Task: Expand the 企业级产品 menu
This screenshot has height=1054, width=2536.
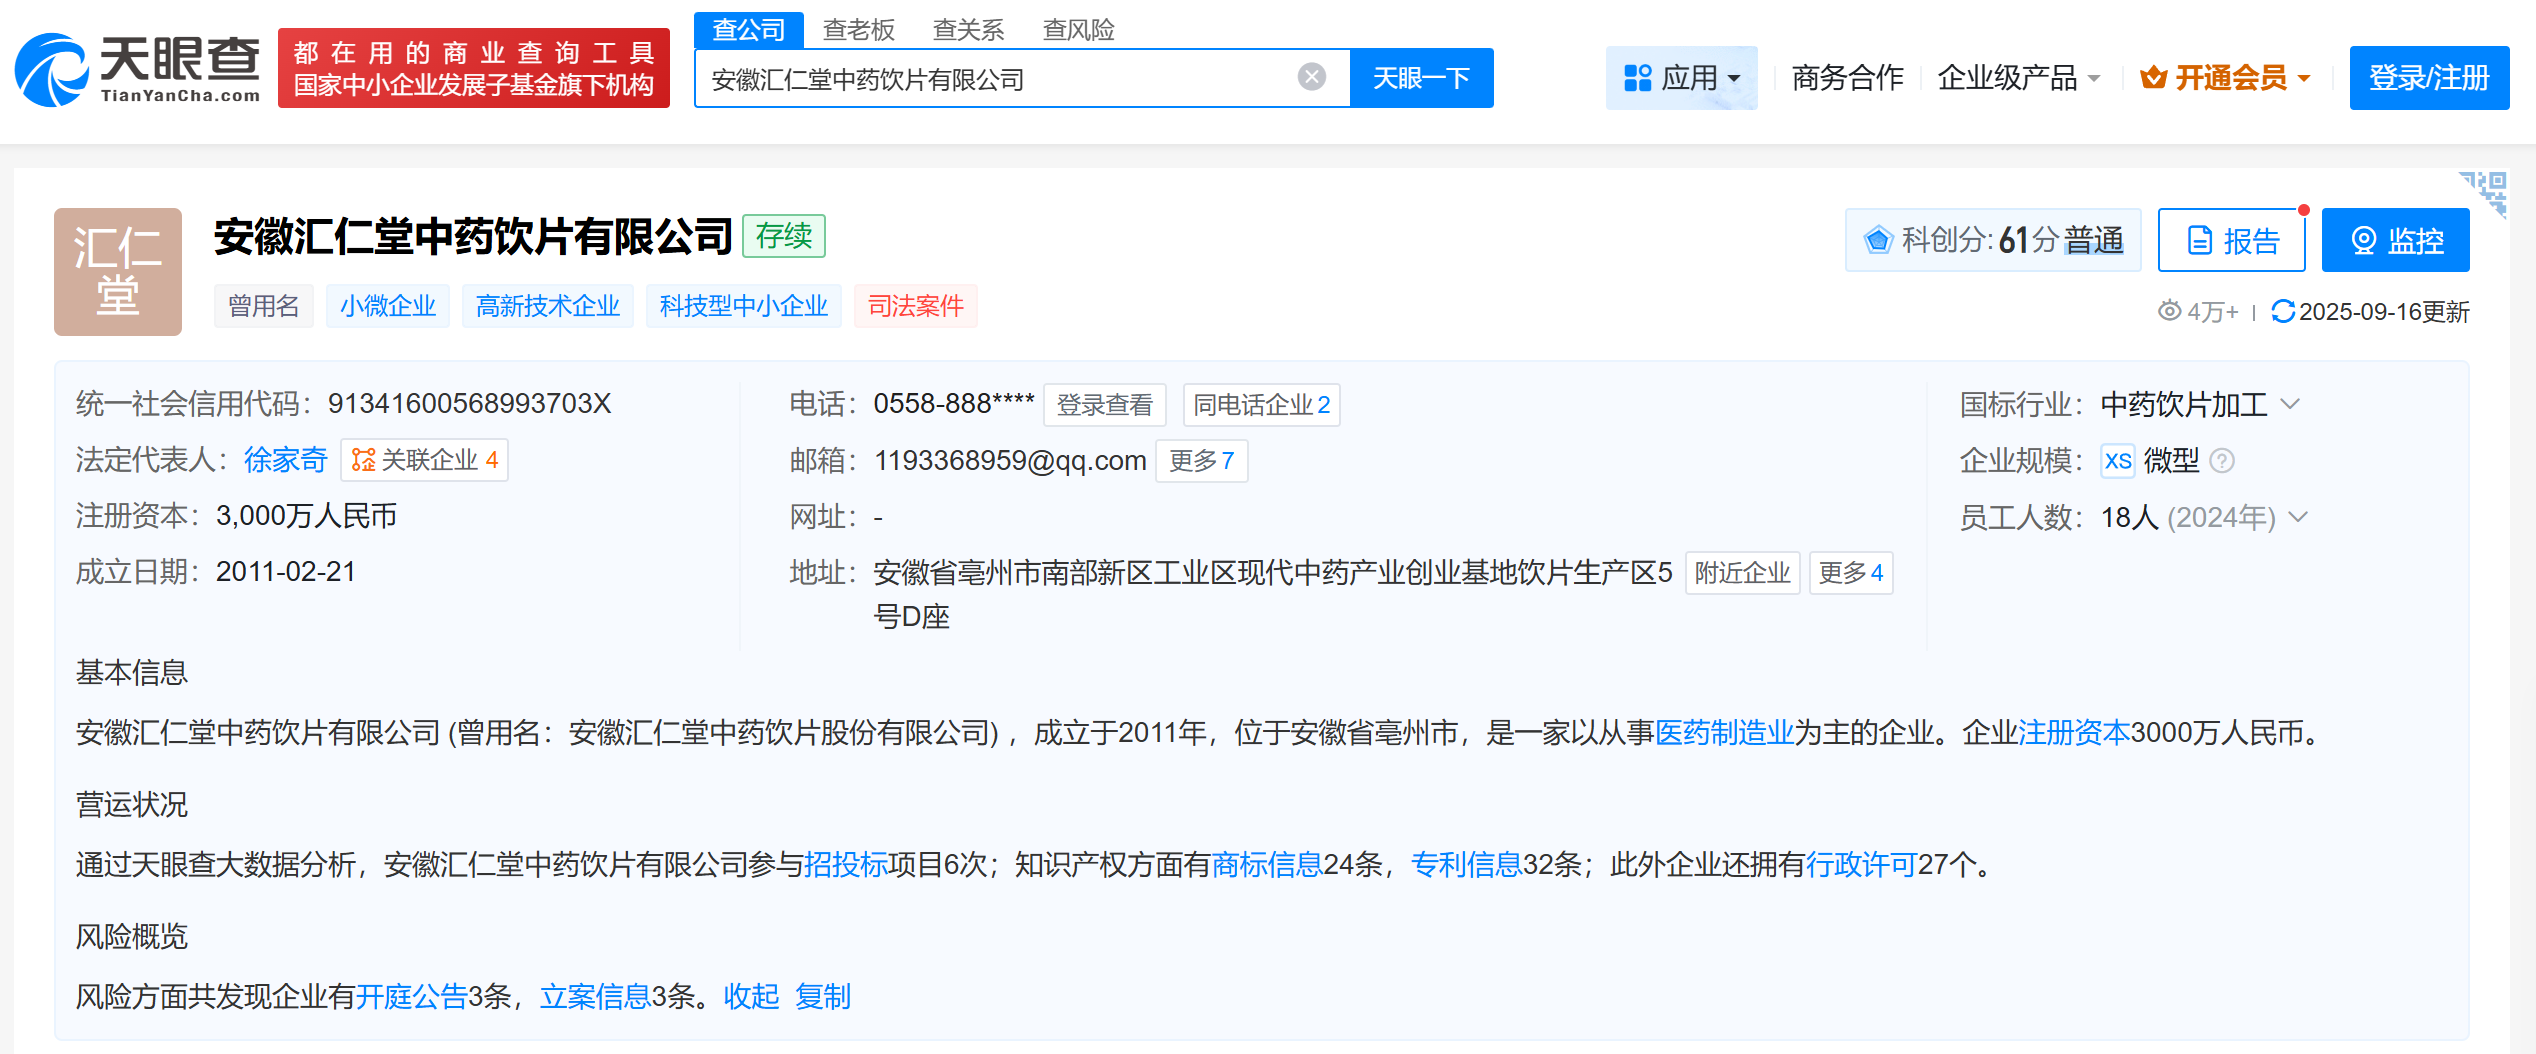Action: (2018, 78)
